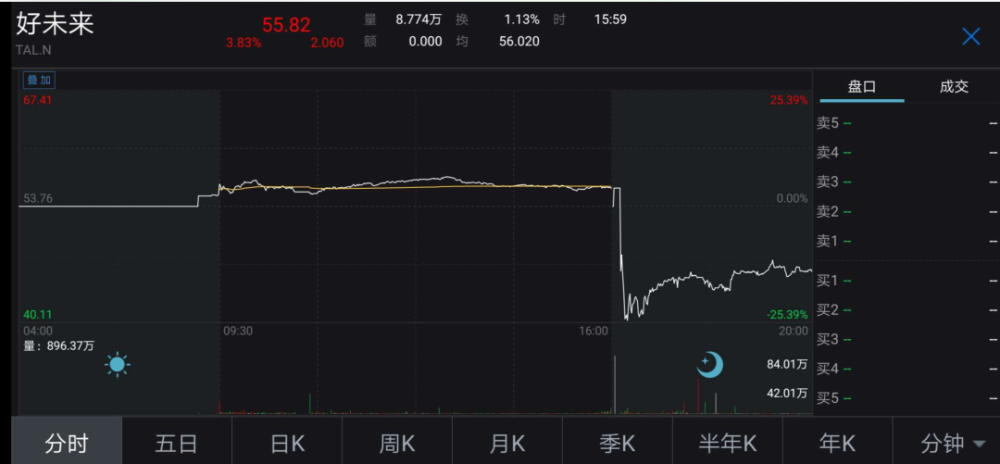Screen dimensions: 1000x464
Task: Open the 分钟 dropdown arrow
Action: (x=979, y=443)
